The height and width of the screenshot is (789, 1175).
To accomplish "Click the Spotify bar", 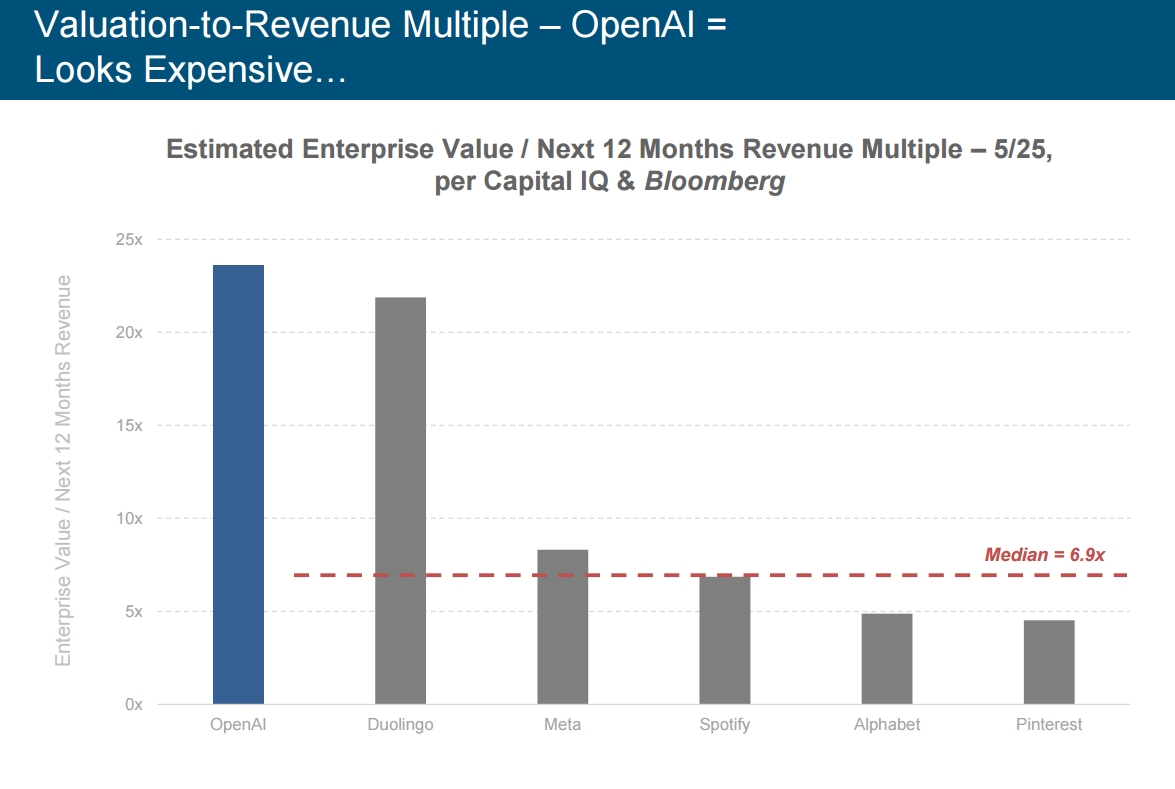I will point(725,640).
